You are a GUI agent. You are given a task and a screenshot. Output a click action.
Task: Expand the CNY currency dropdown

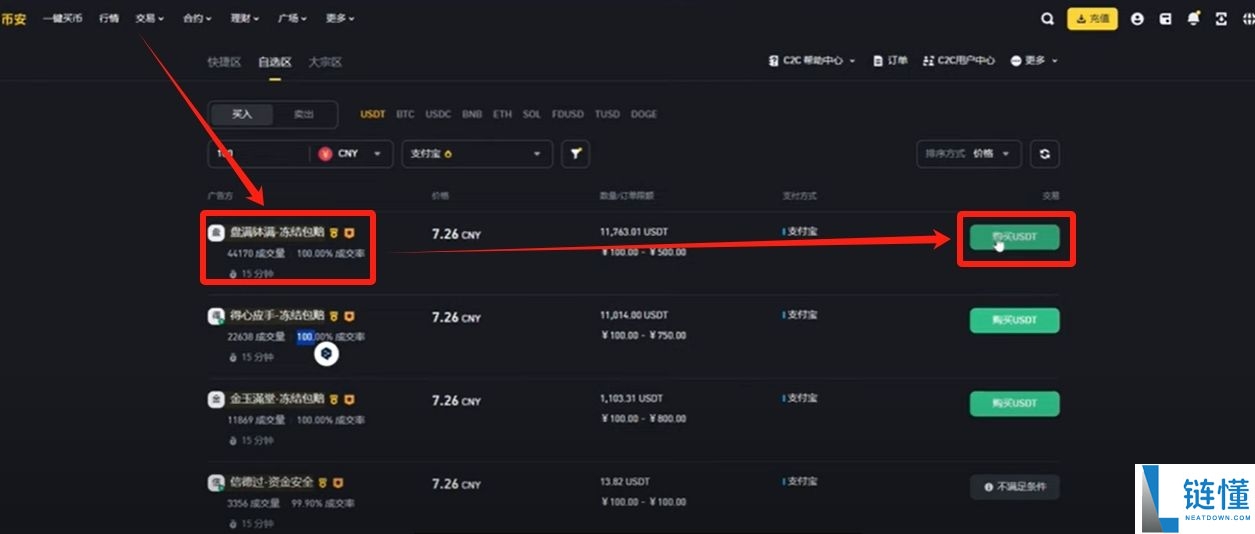point(354,154)
